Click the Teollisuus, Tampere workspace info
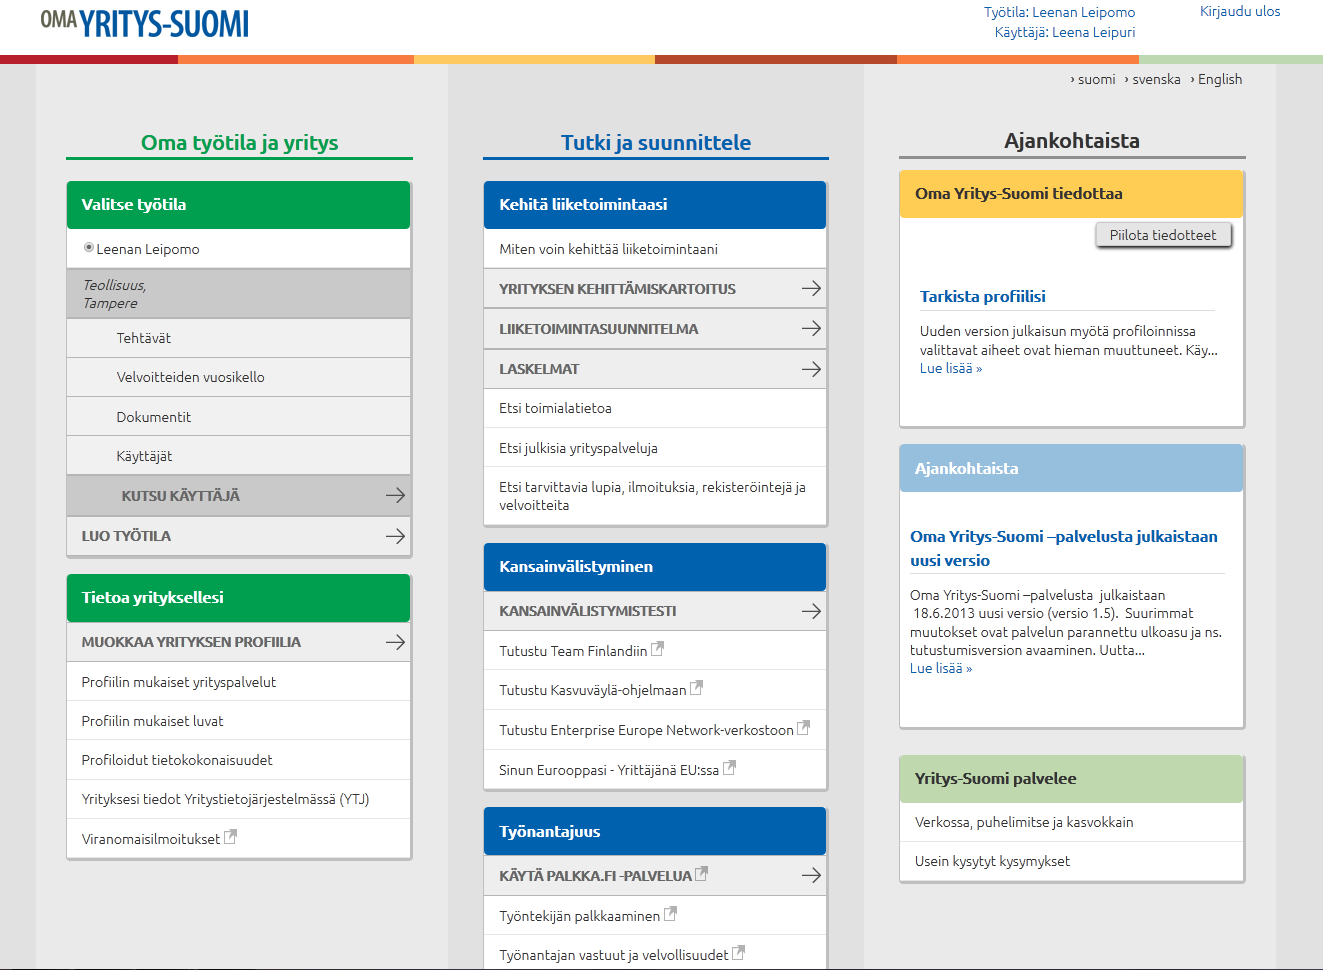The height and width of the screenshot is (970, 1323). 239,294
